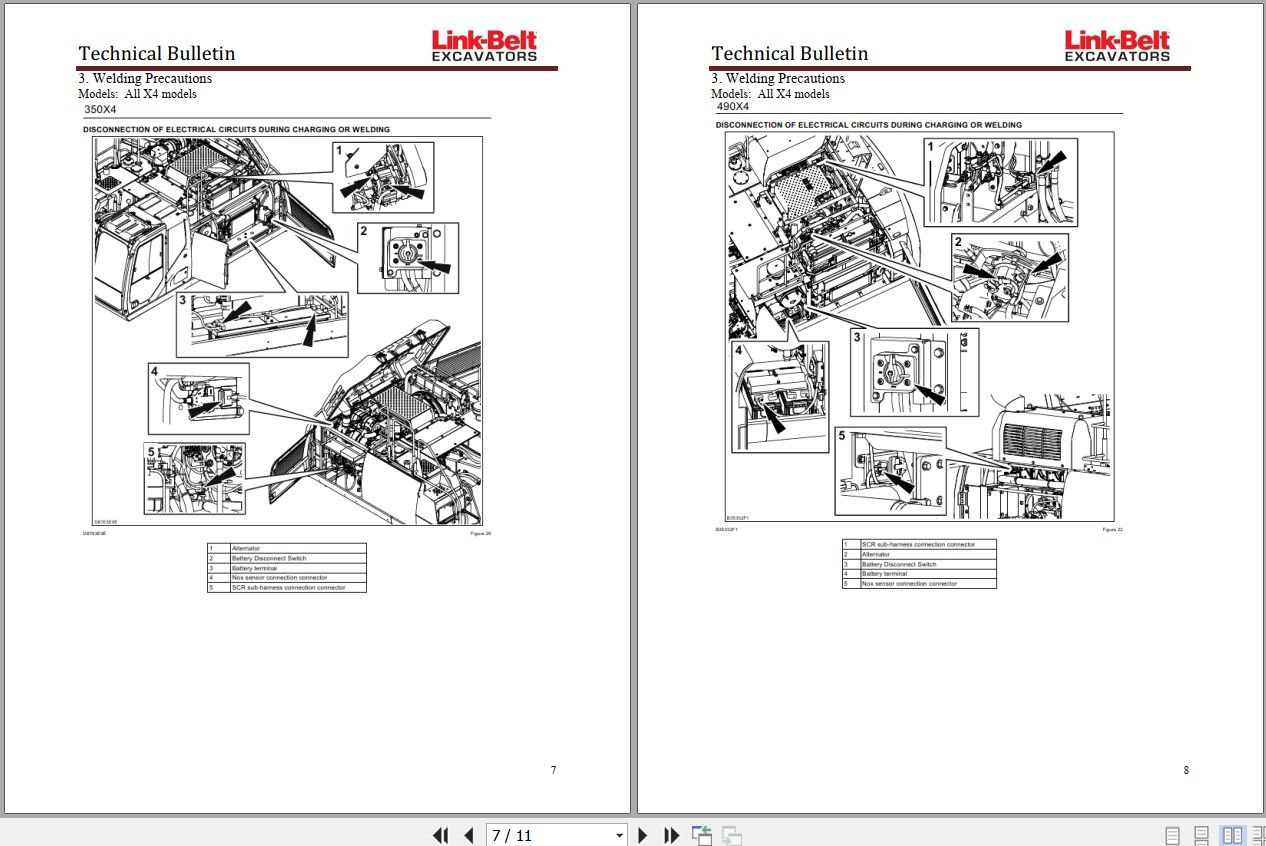Enable continuous facing pages layout
Viewport: 1266px width, 846px height.
pyautogui.click(x=1258, y=835)
